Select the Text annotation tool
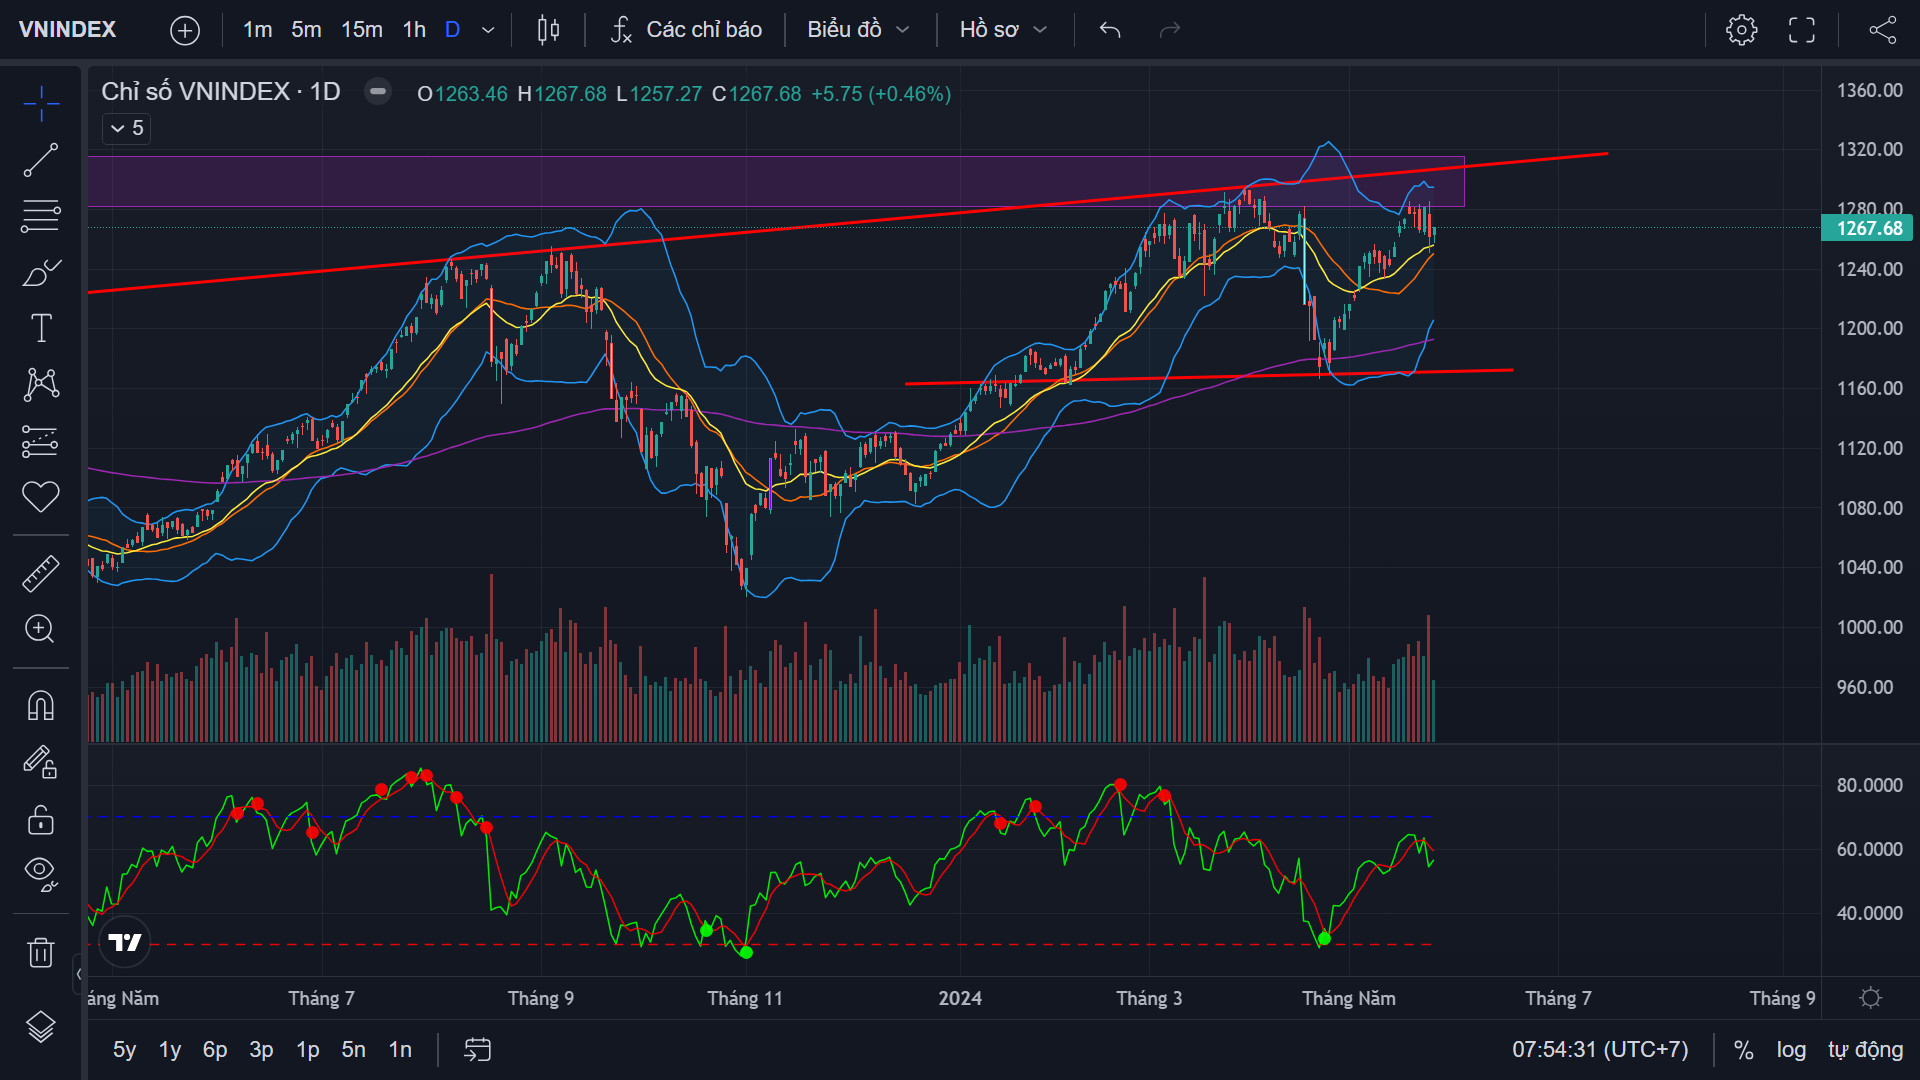 coord(41,328)
